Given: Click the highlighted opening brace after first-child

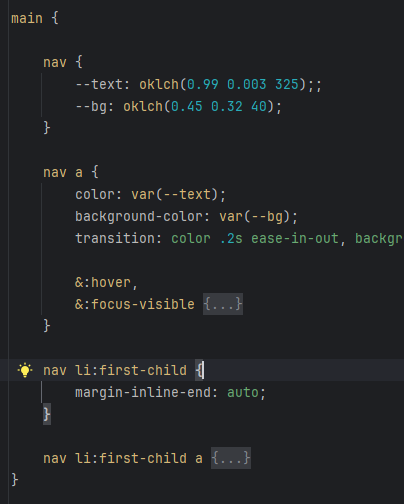Looking at the screenshot, I should [199, 370].
